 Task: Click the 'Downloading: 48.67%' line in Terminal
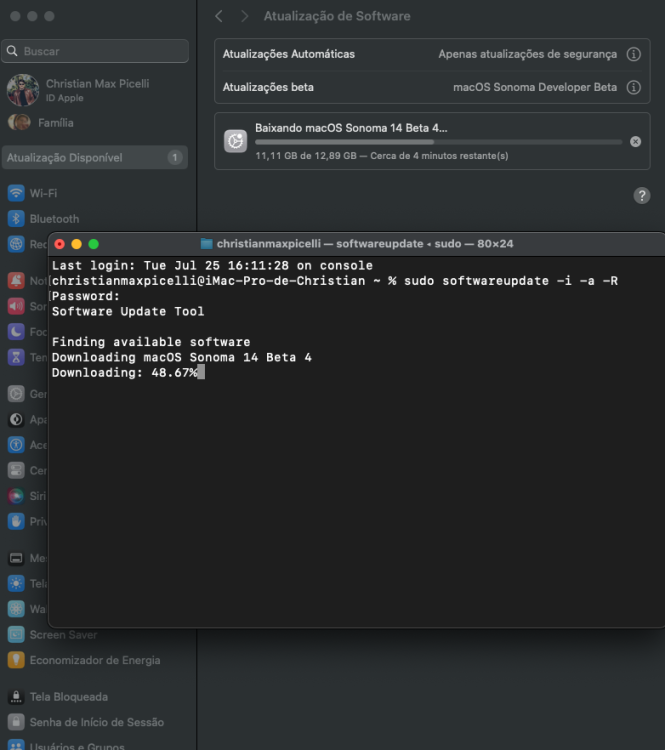(124, 373)
